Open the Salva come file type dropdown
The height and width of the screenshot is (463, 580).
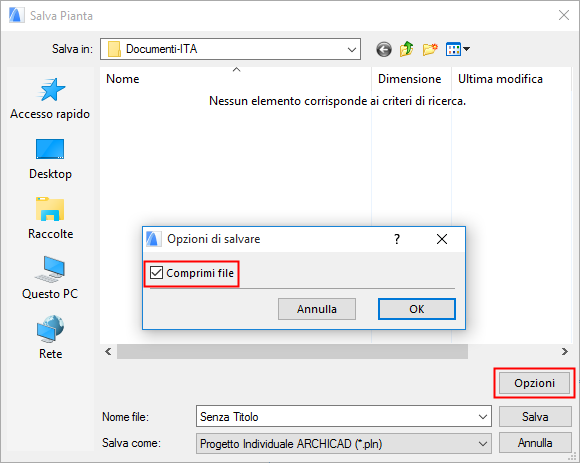tap(344, 443)
